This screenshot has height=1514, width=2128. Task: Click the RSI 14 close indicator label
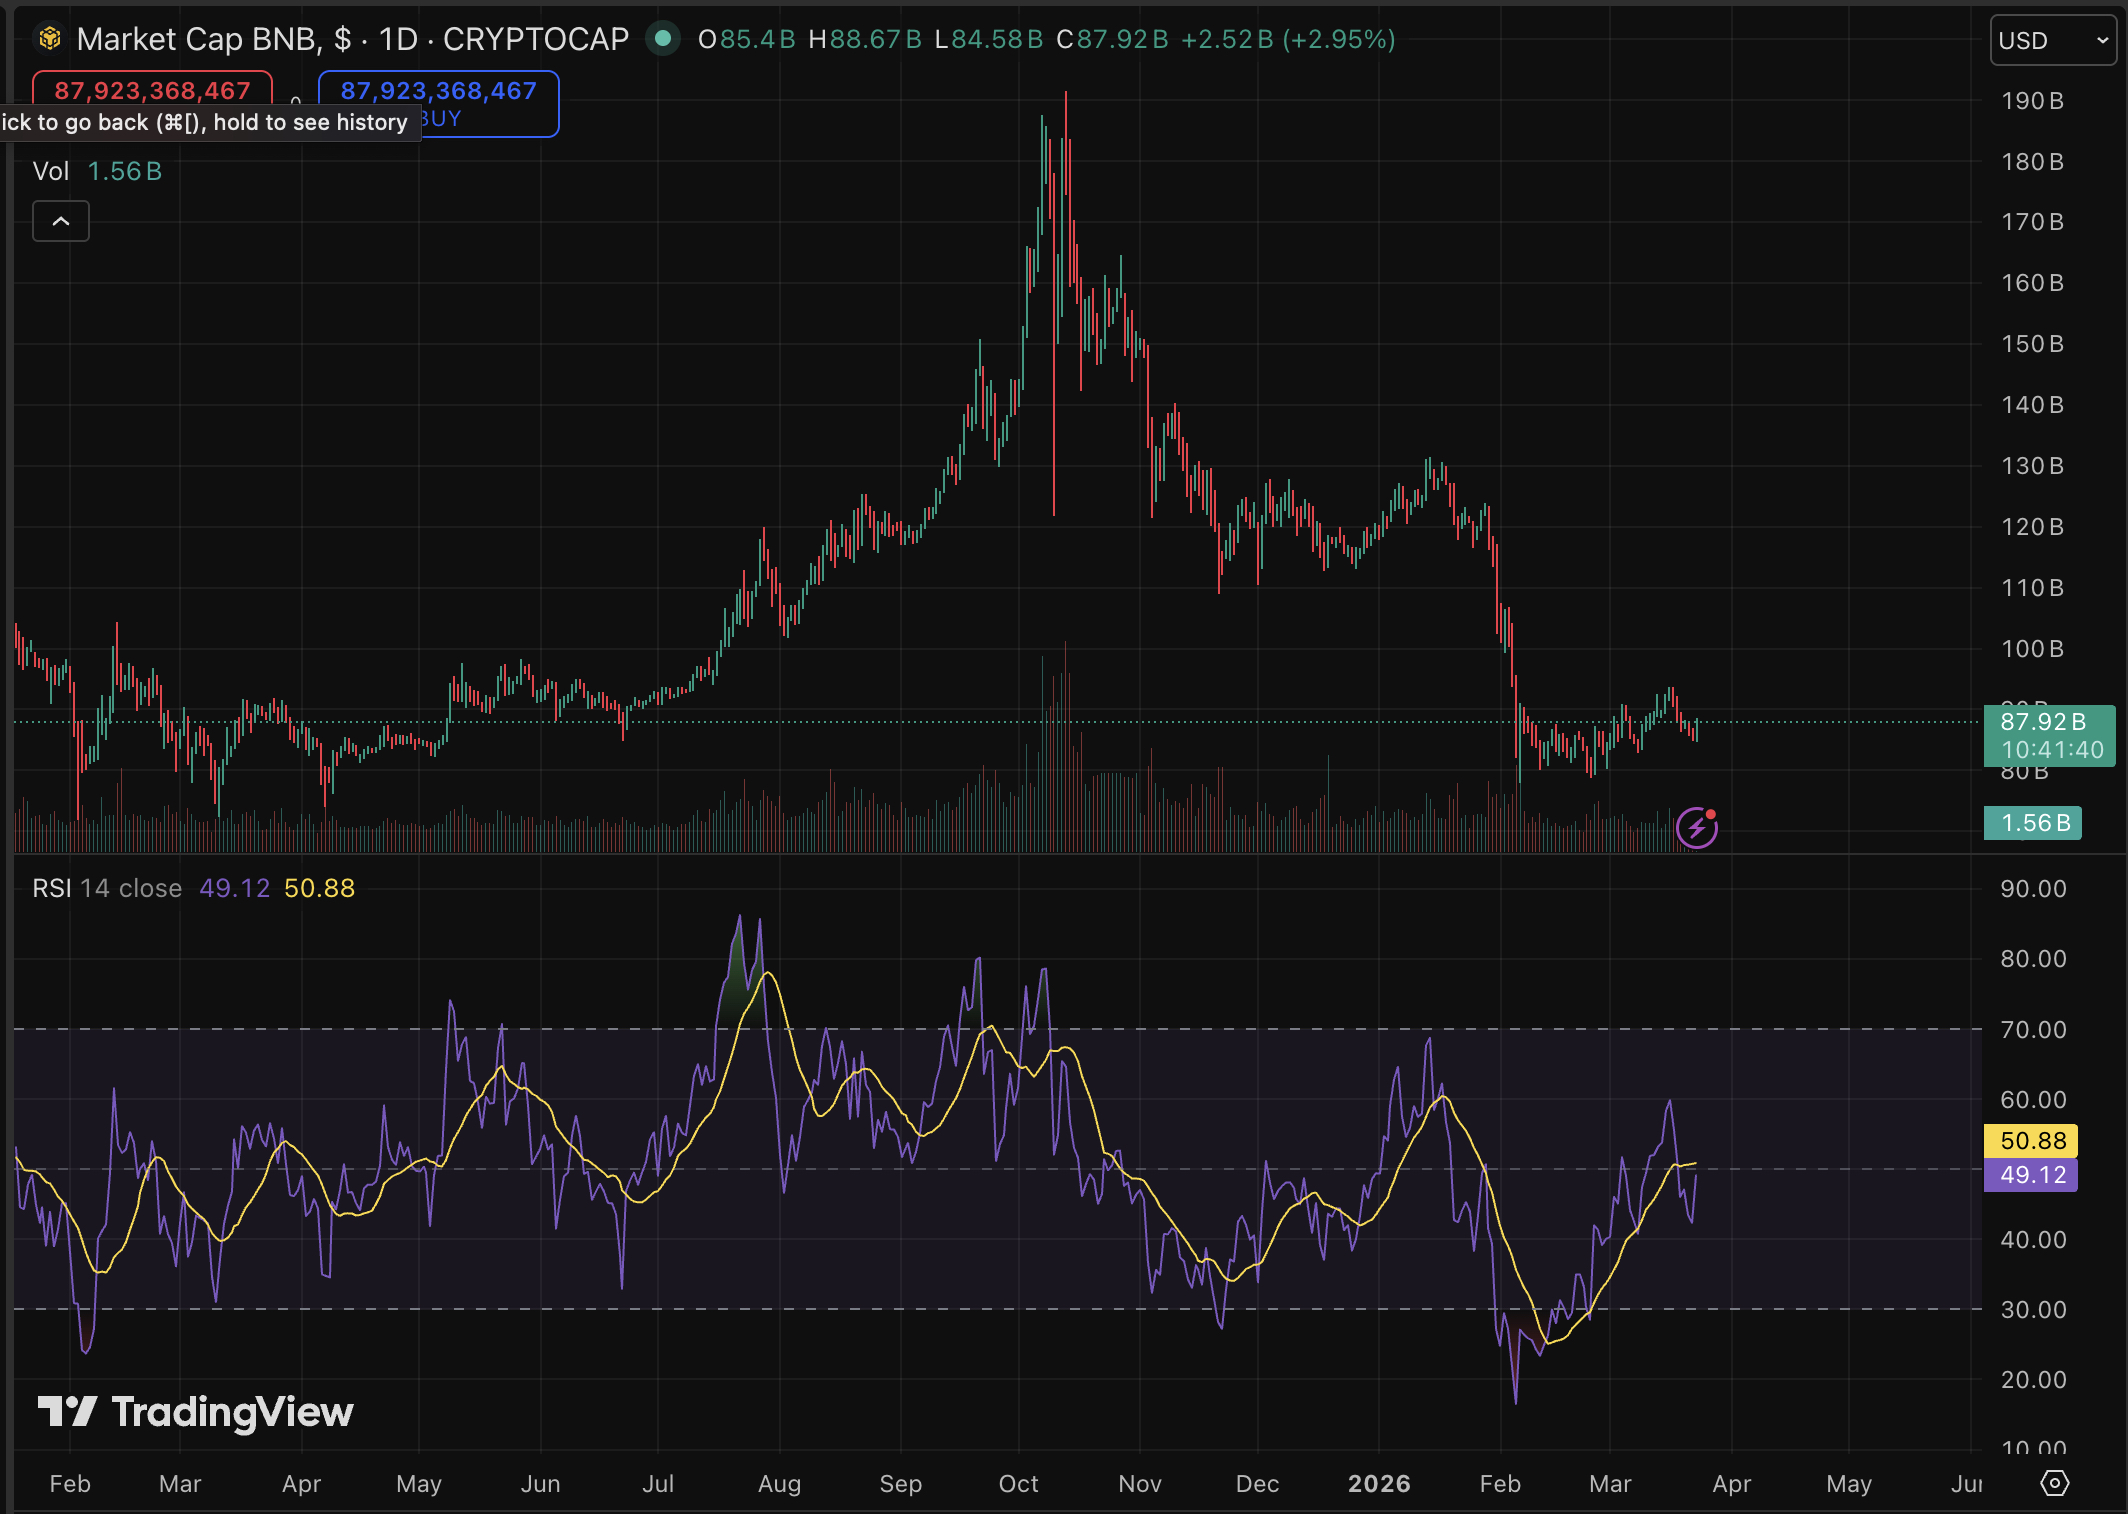[x=108, y=887]
